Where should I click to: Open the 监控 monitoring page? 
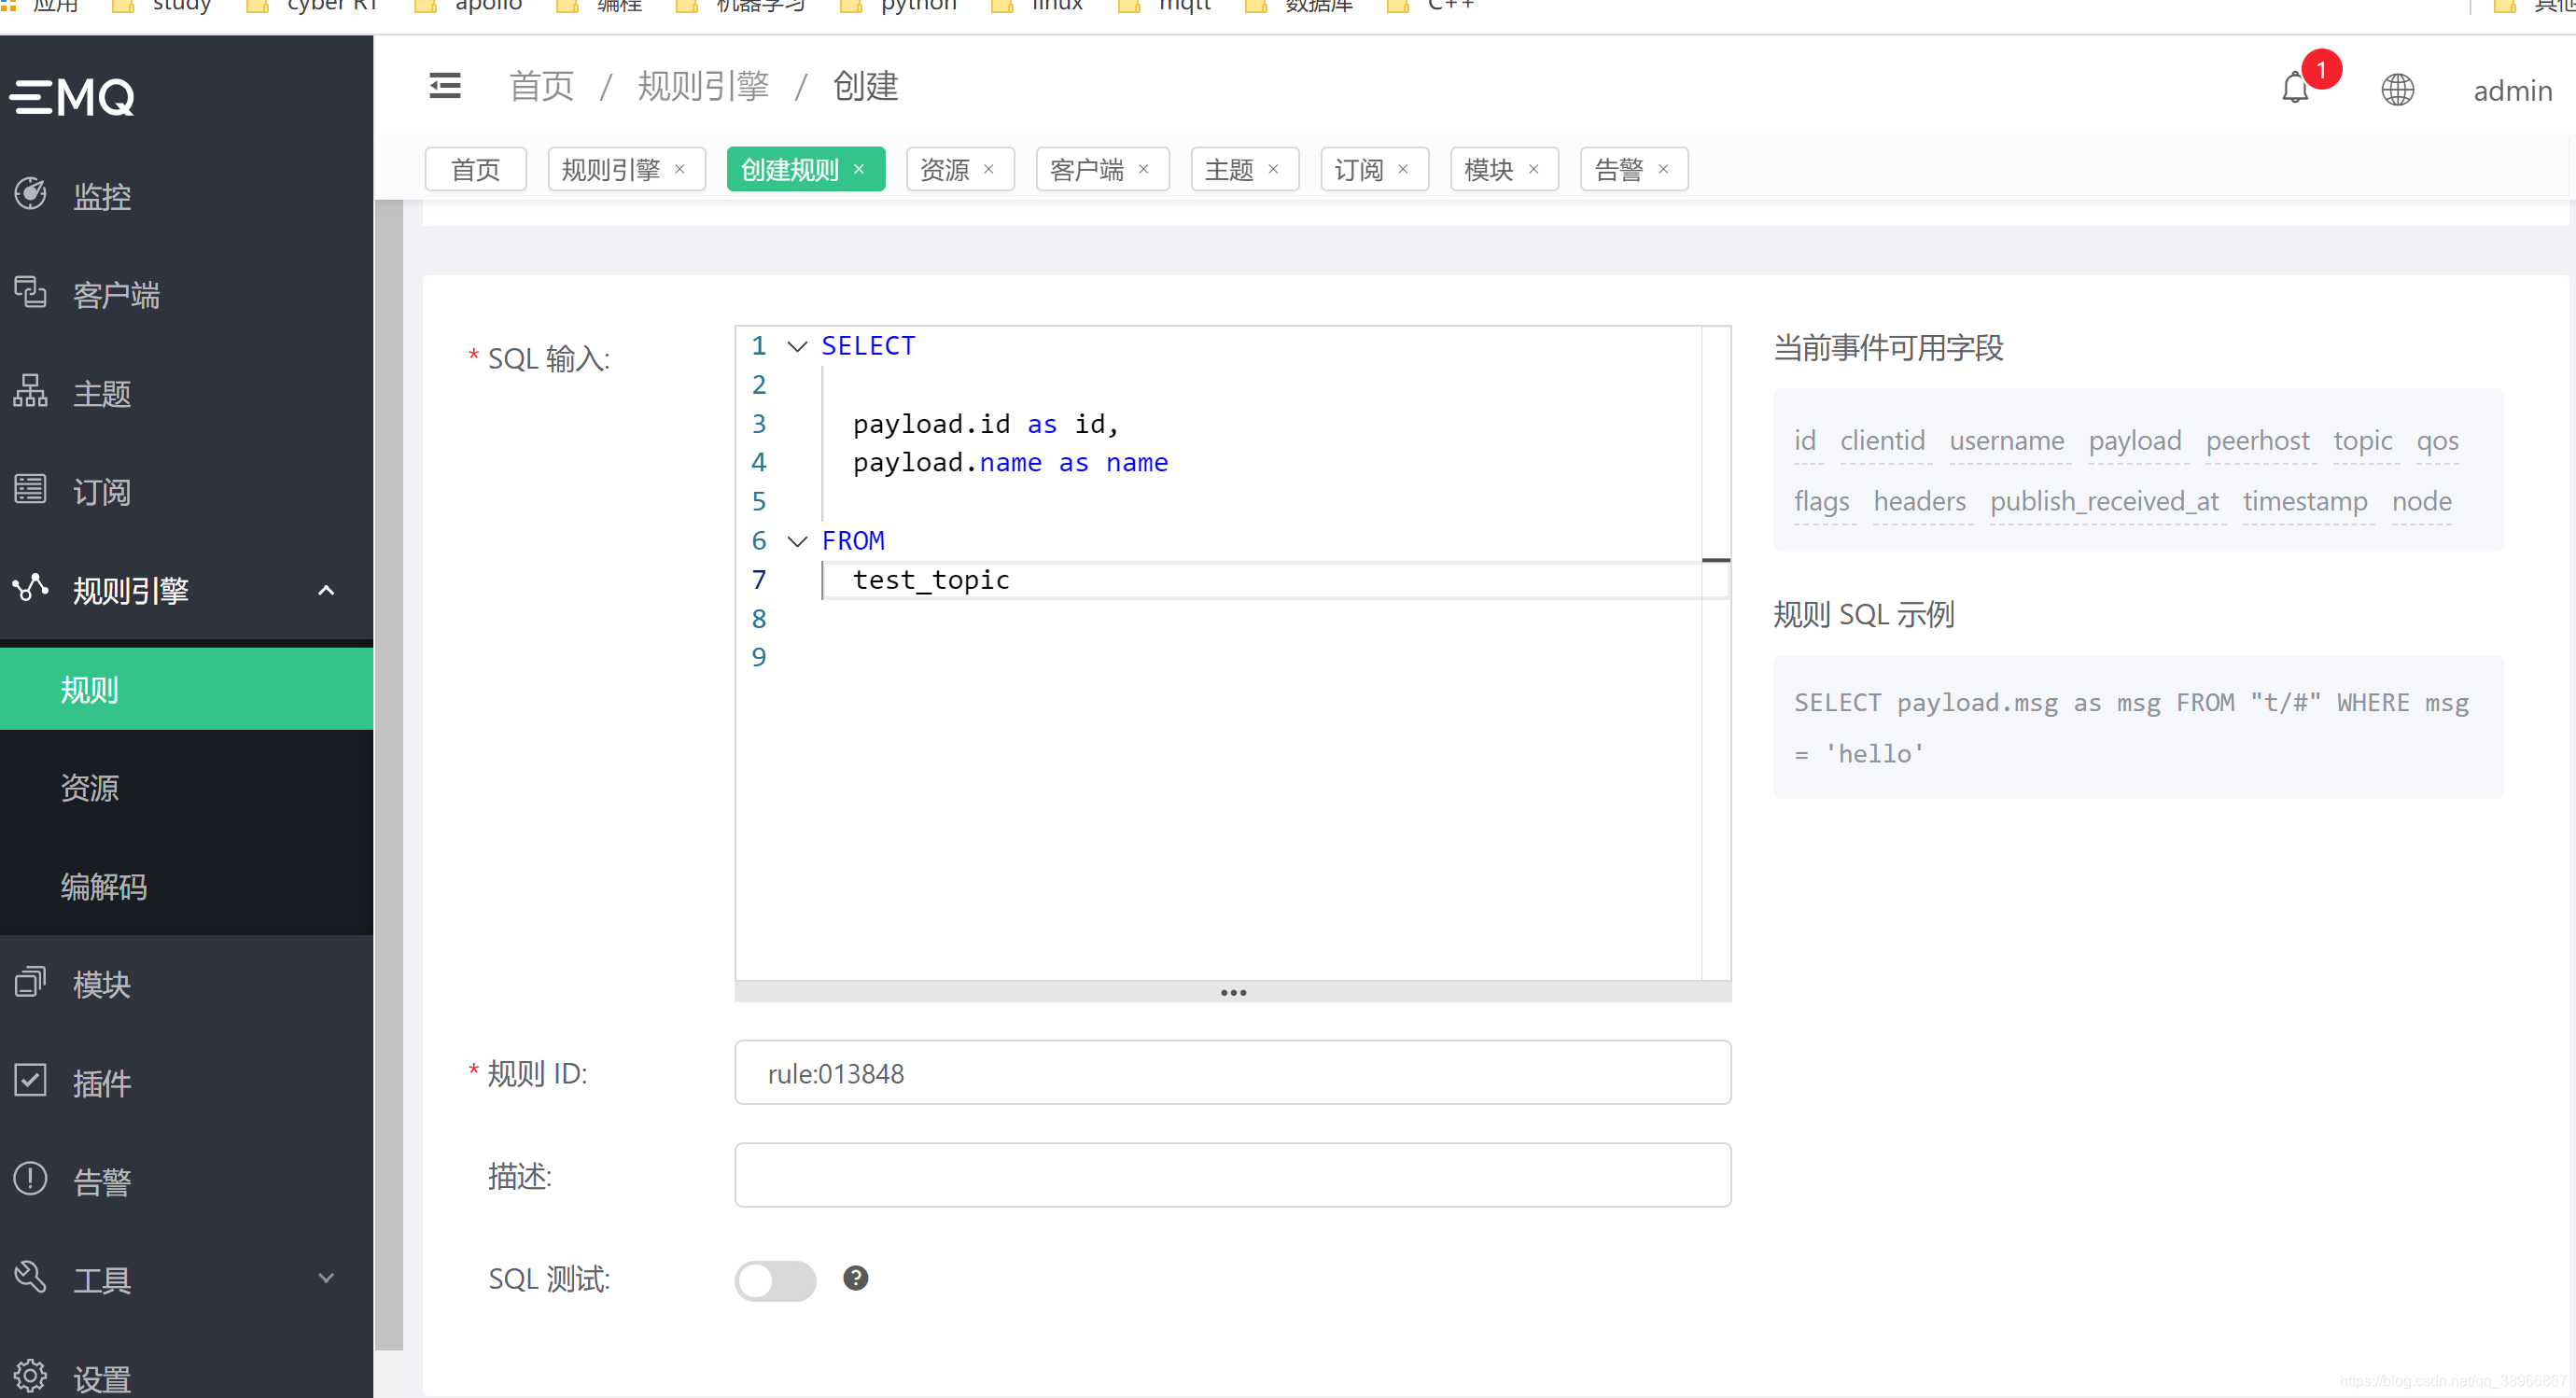(101, 196)
